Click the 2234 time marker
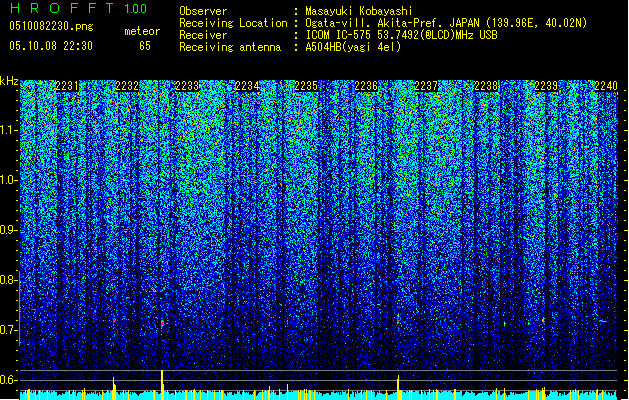Image resolution: width=629 pixels, height=400 pixels. pyautogui.click(x=247, y=86)
